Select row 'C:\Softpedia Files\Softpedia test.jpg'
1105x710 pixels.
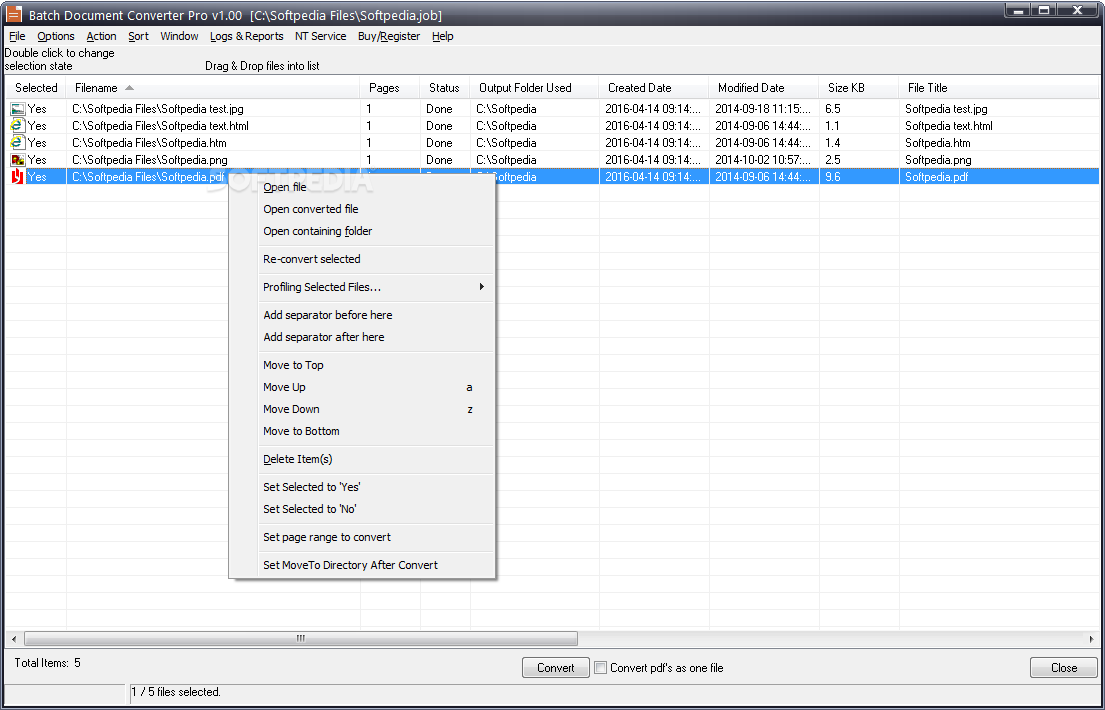[552, 109]
